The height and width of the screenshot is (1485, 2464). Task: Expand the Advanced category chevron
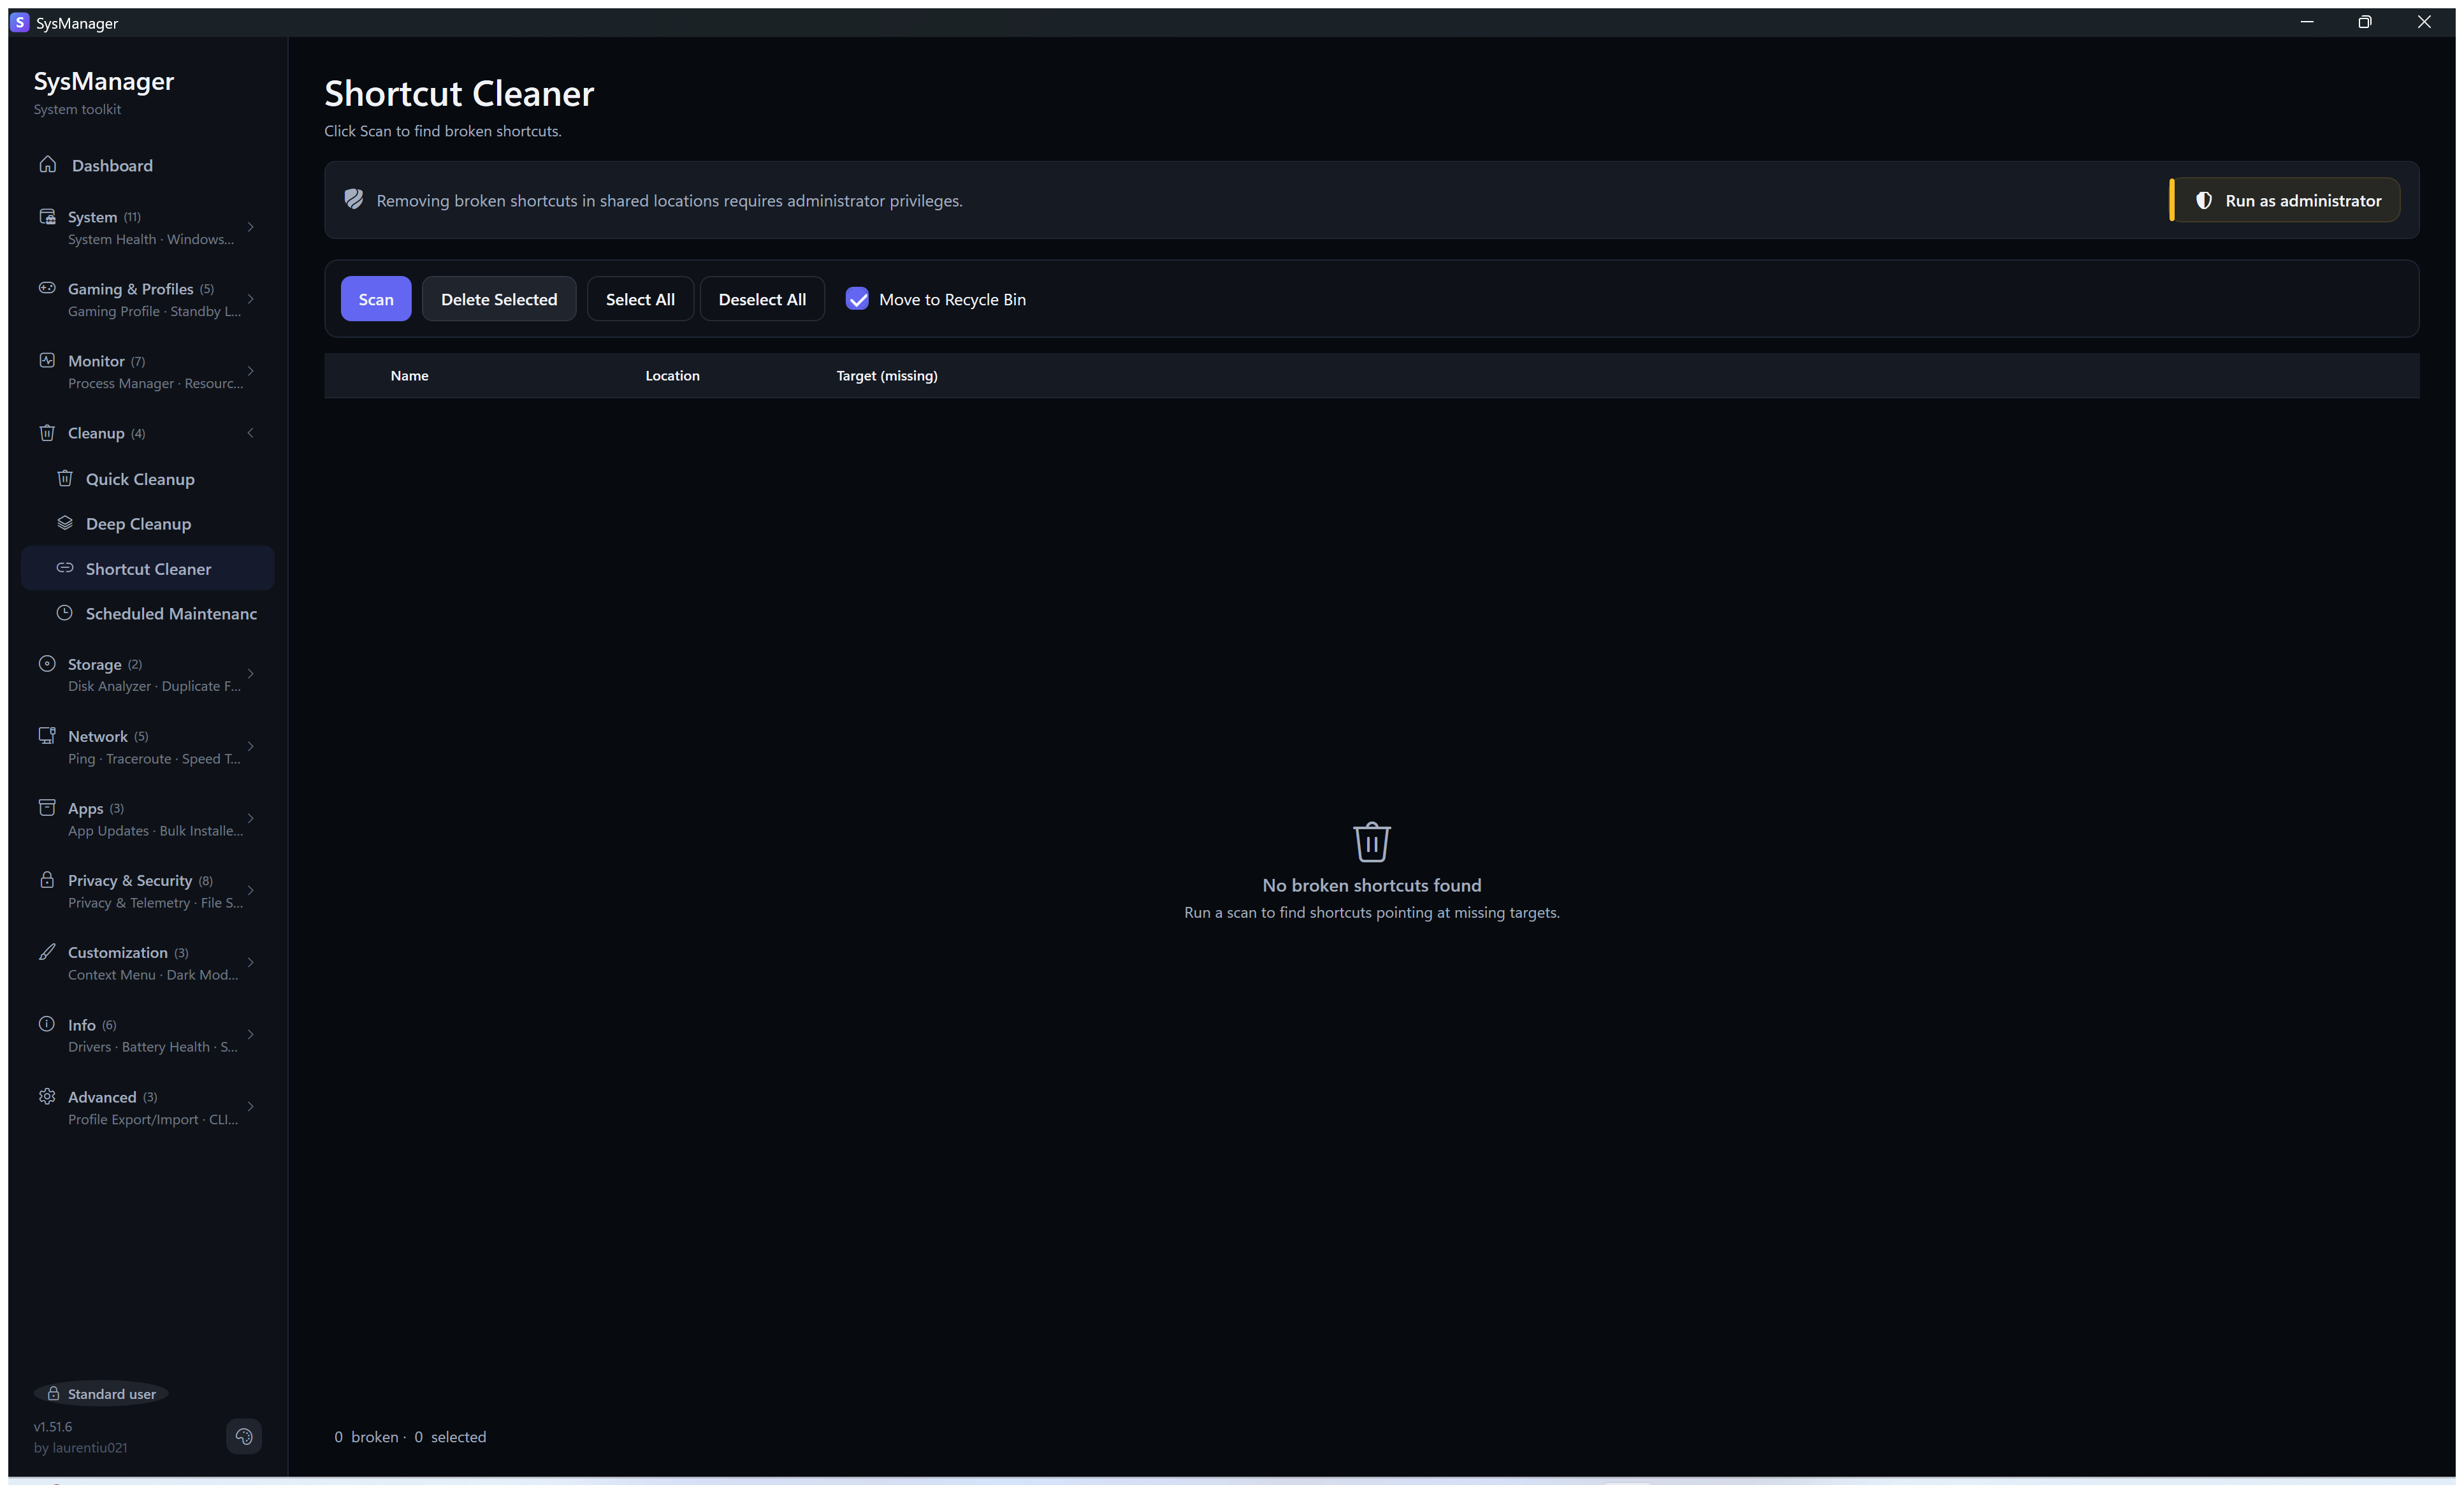pyautogui.click(x=250, y=1107)
